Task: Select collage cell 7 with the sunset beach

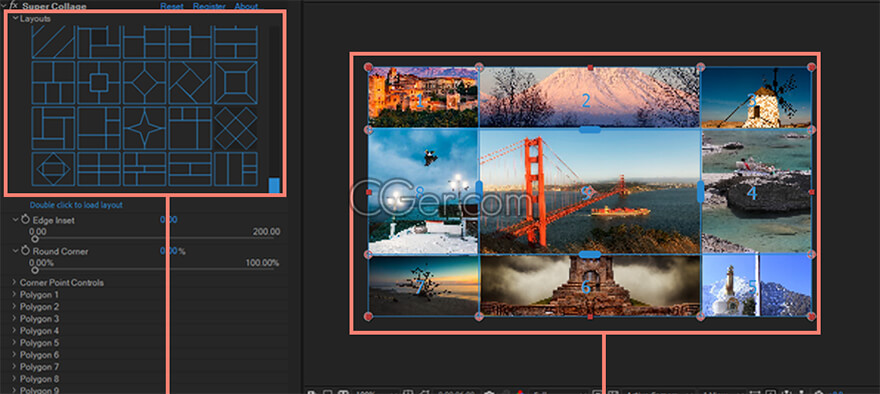Action: [423, 286]
